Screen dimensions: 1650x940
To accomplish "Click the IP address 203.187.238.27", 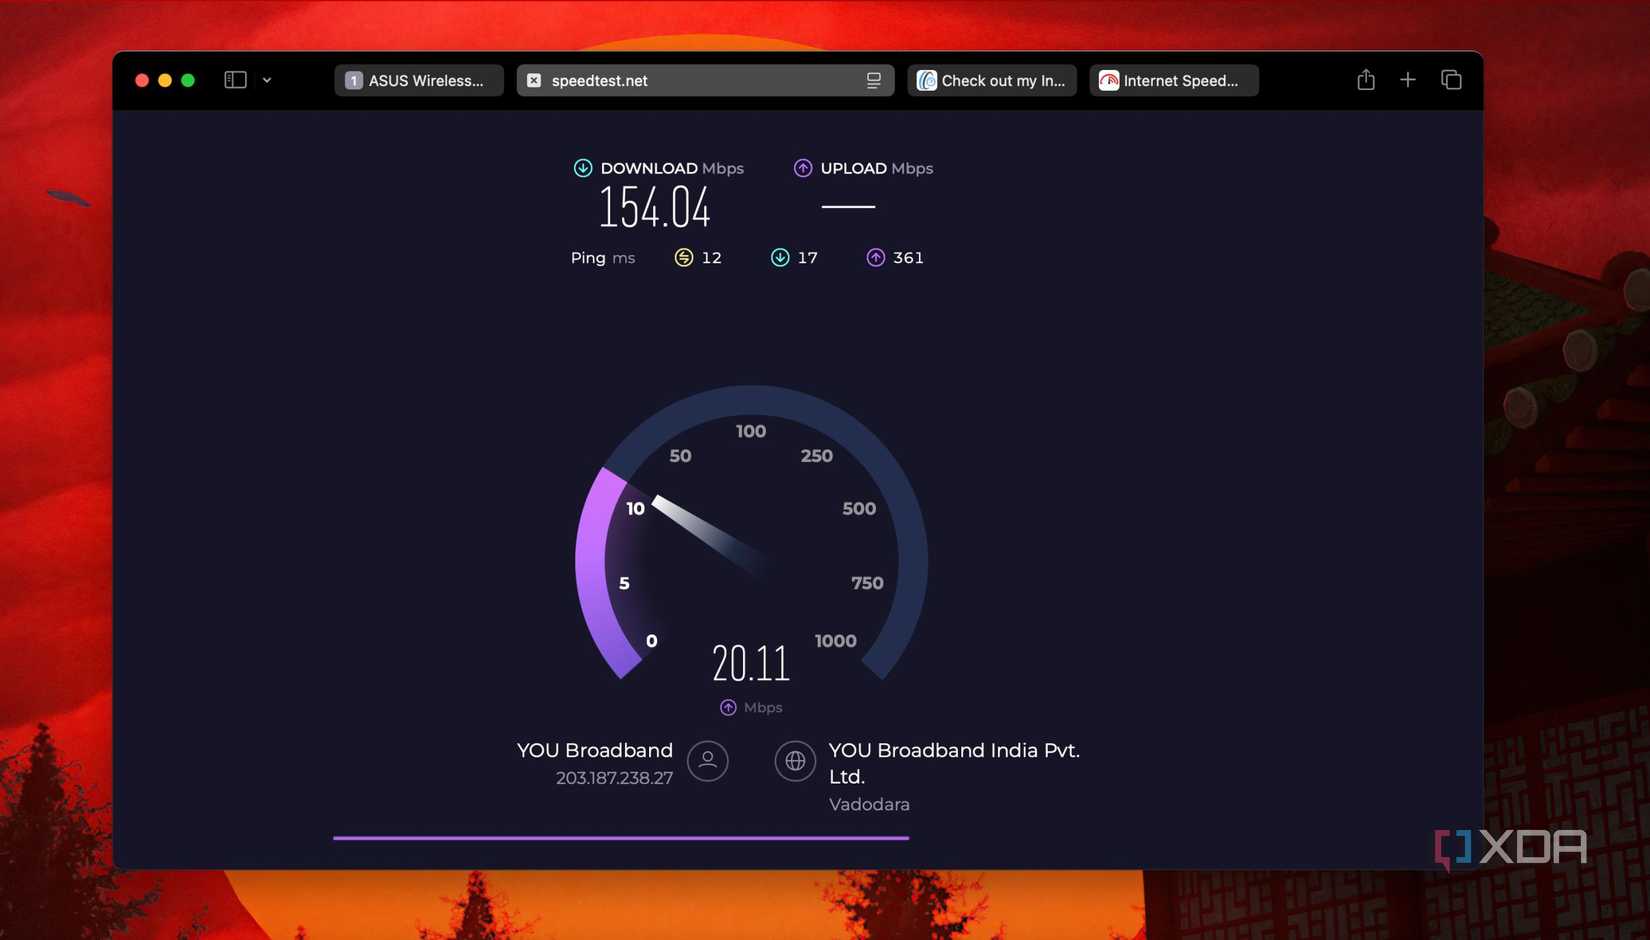I will [x=614, y=778].
